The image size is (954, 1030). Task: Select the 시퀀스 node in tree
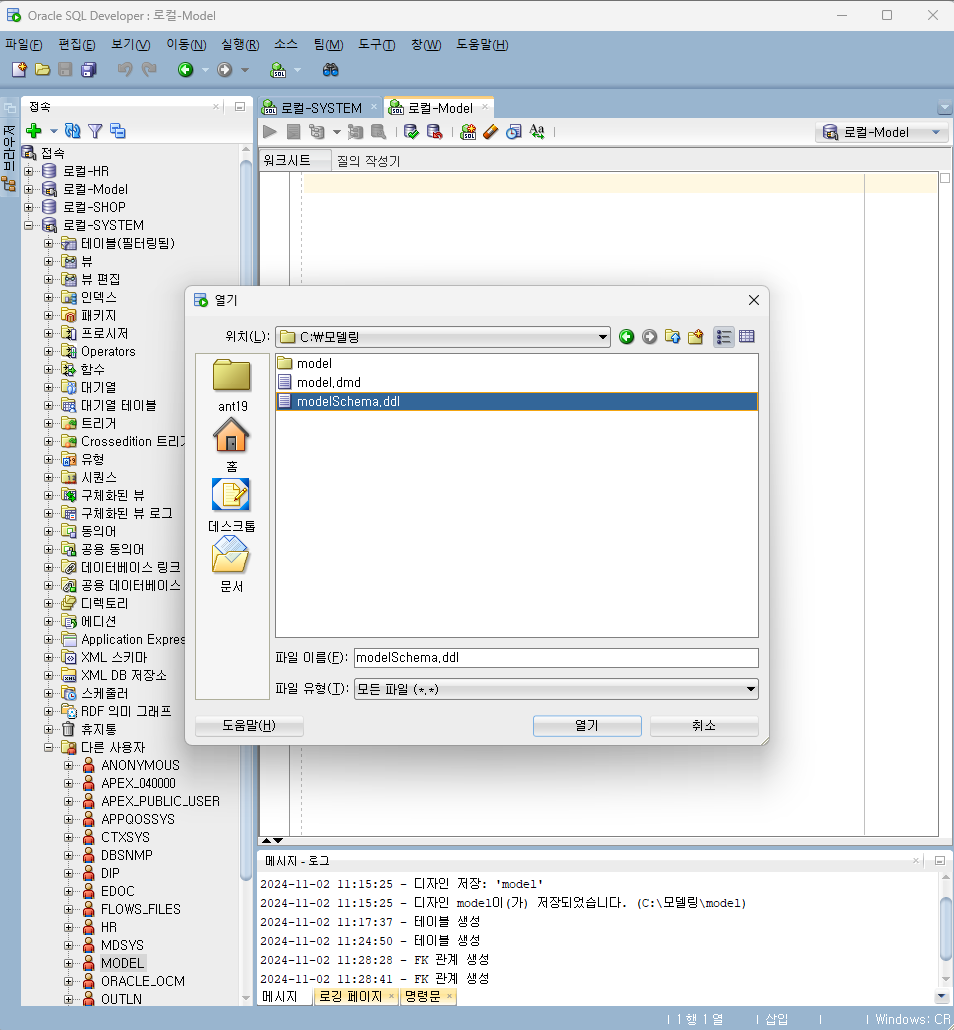(x=99, y=478)
